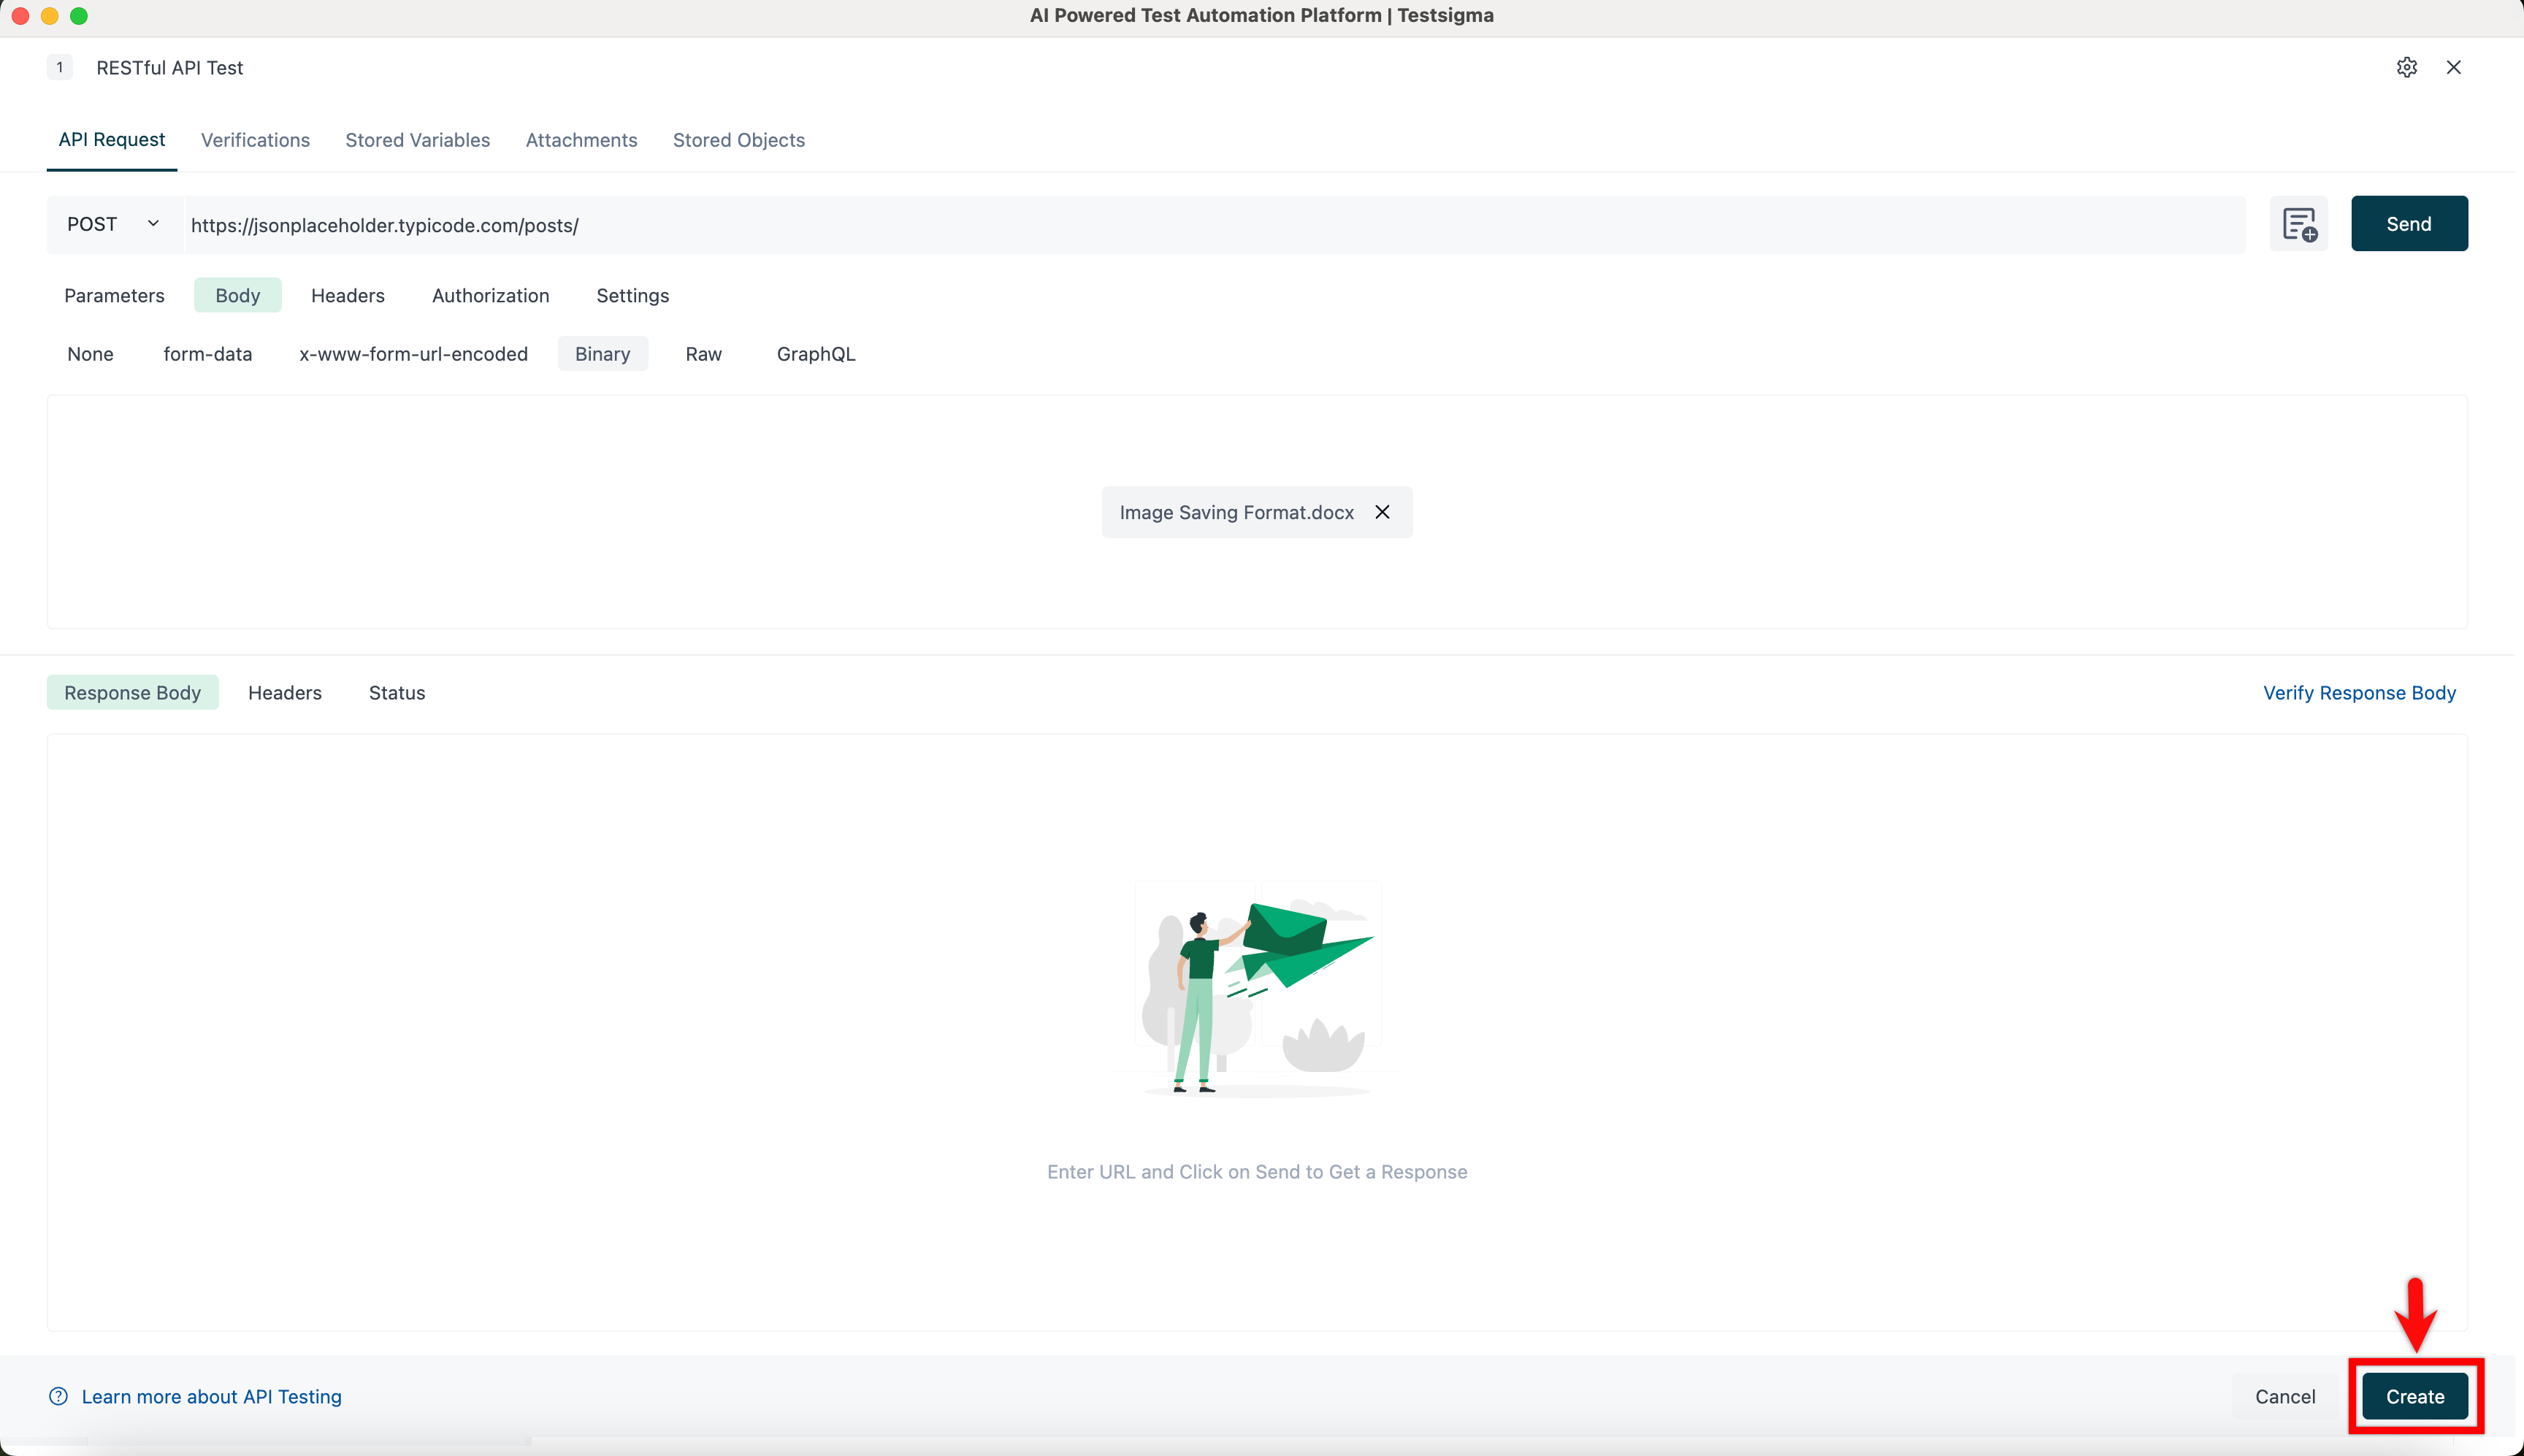The width and height of the screenshot is (2524, 1456).
Task: Select the Body sub-tab
Action: 238,296
